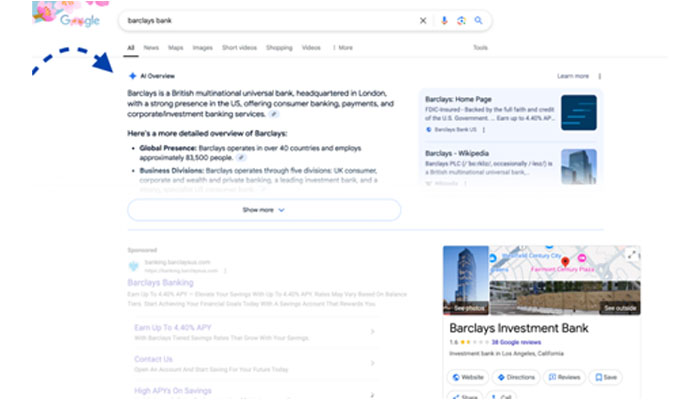Image resolution: width=700 pixels, height=400 pixels.
Task: Click into the 'barclays bank' search field
Action: click(260, 20)
